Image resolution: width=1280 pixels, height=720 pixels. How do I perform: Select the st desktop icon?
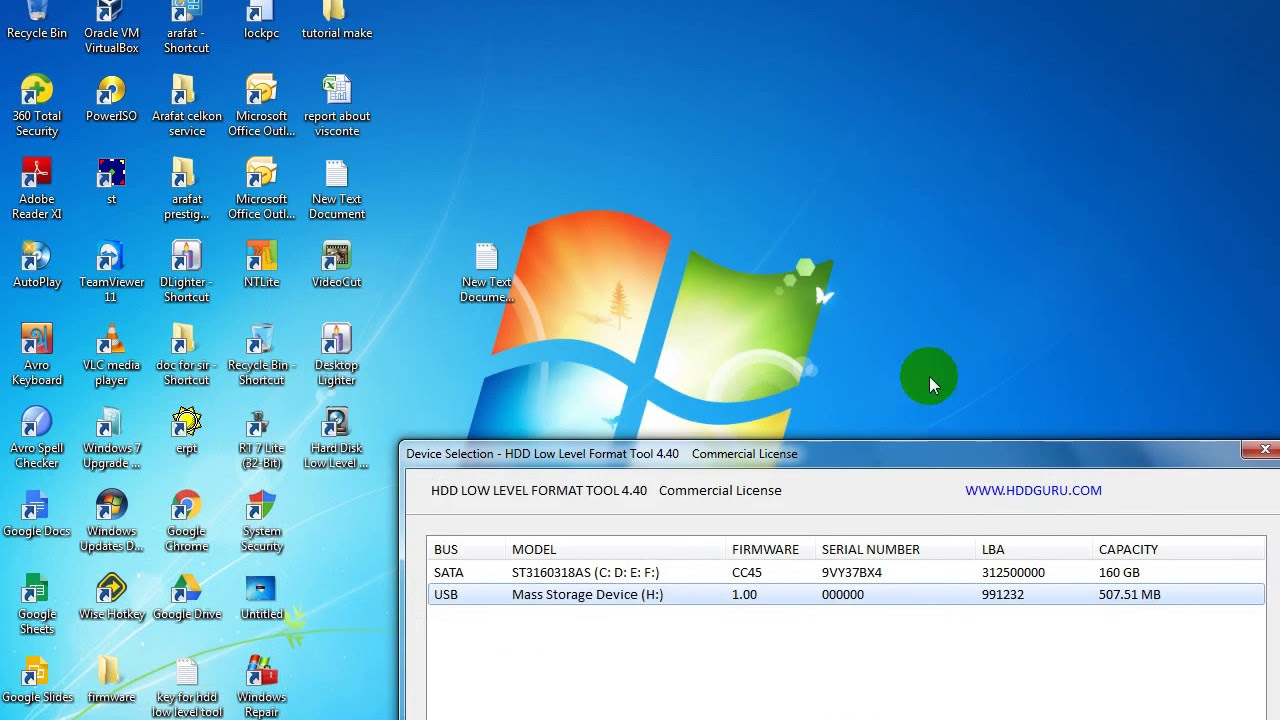tap(111, 181)
